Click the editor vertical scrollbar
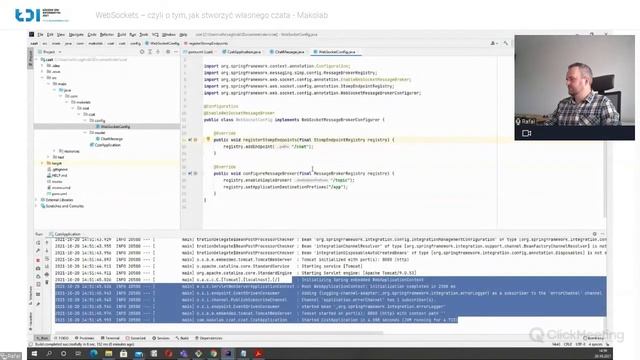Viewport: 640px width, 360px height. point(604,139)
